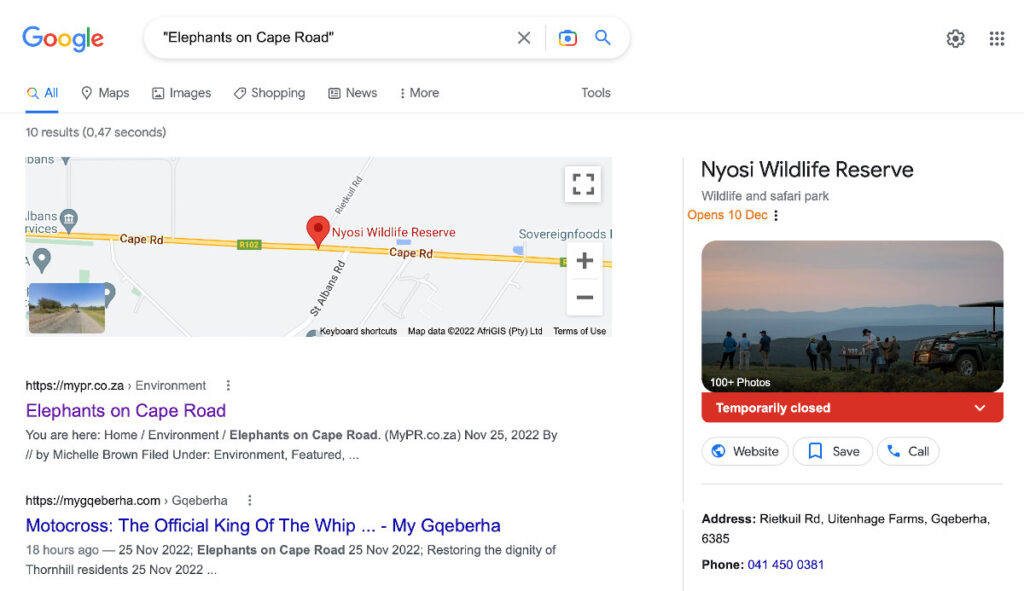Open Google Lens camera search
This screenshot has height=591, width=1024.
568,38
